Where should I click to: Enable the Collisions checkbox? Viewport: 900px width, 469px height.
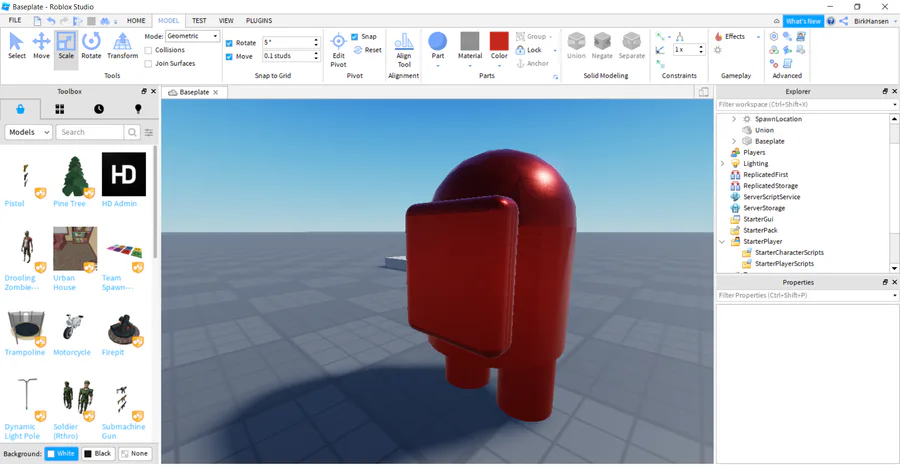pos(149,50)
